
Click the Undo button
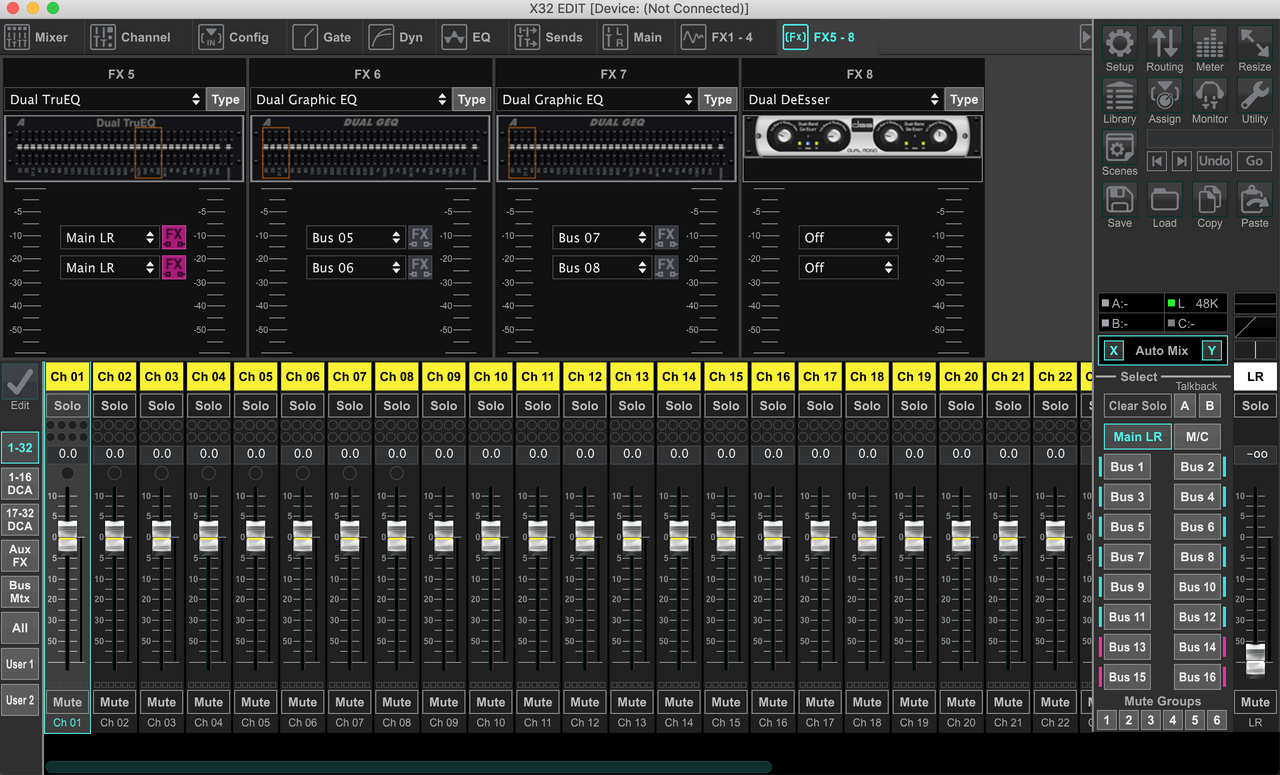coord(1214,160)
